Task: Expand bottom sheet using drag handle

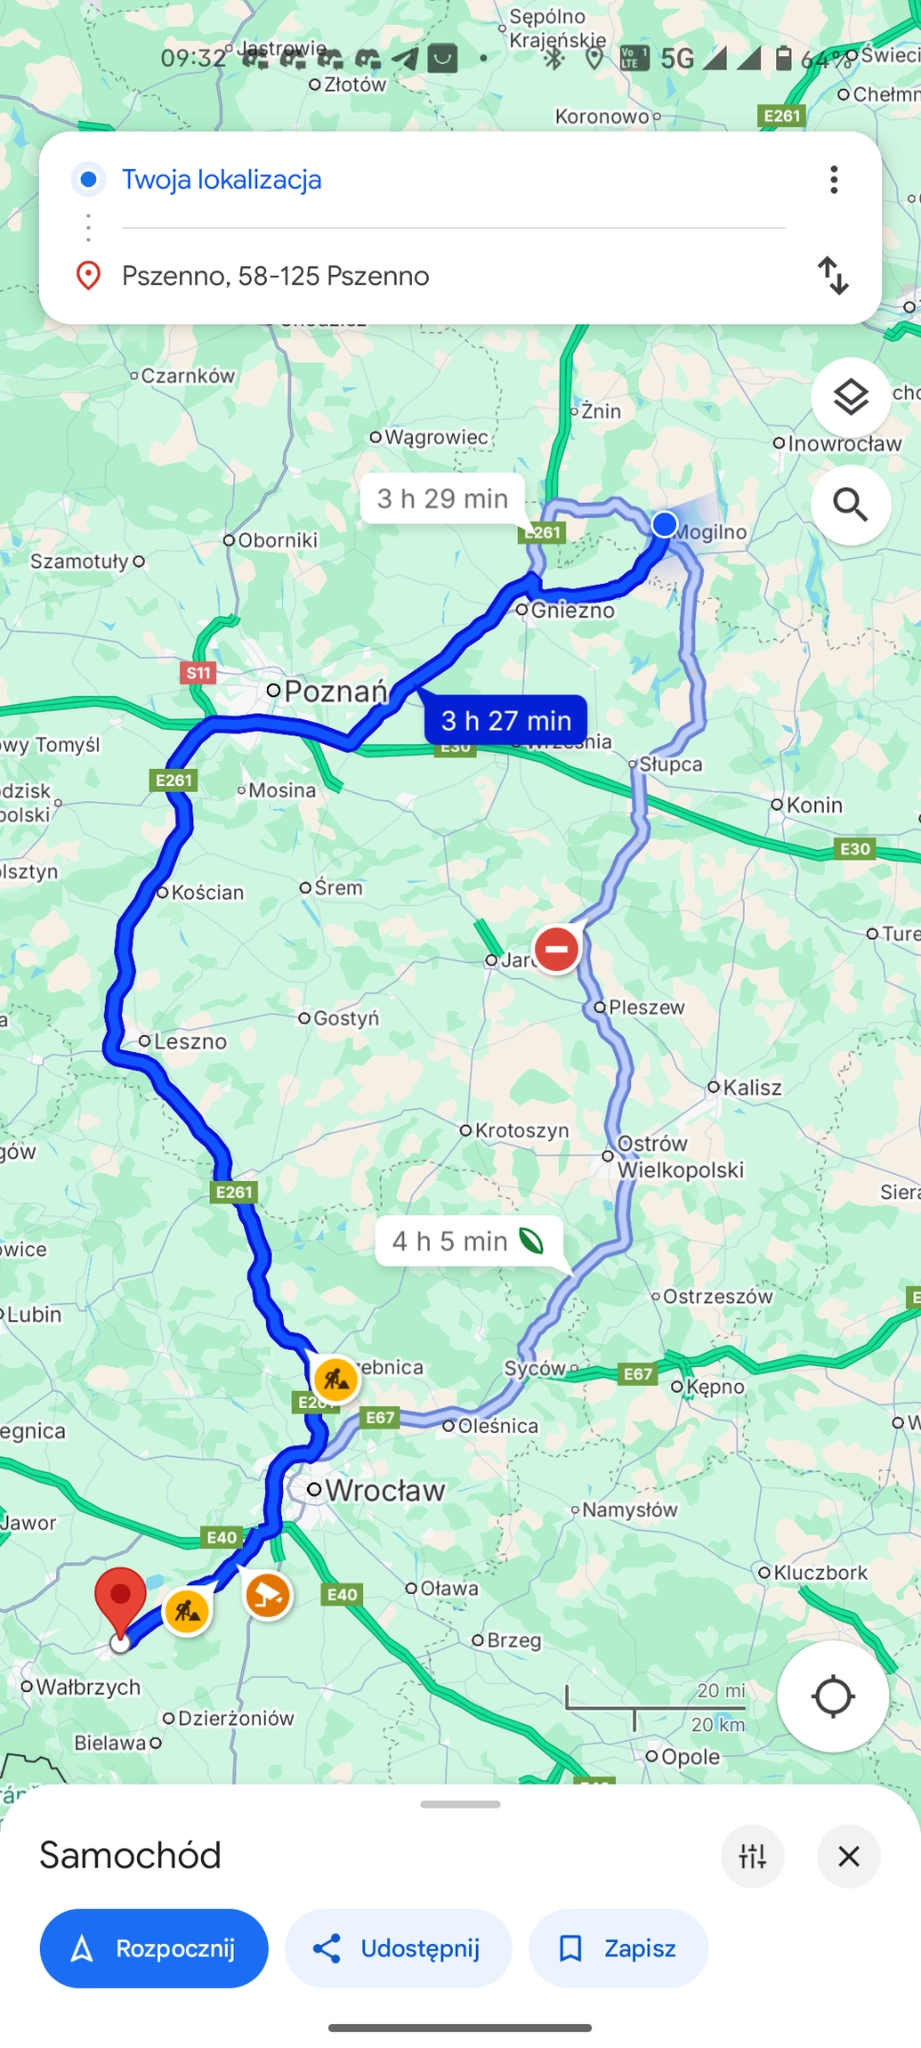Action: (460, 1804)
